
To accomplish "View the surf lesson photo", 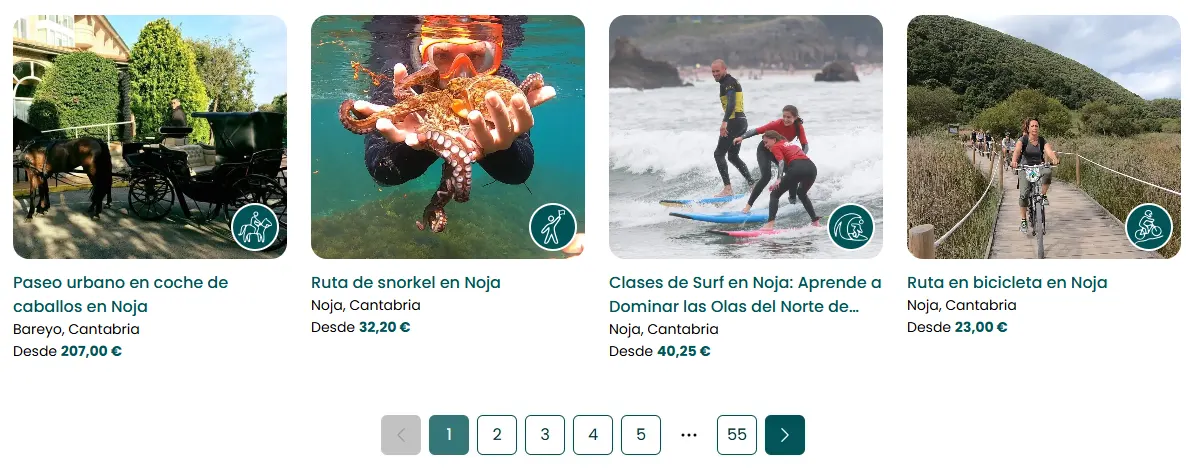I will point(745,137).
